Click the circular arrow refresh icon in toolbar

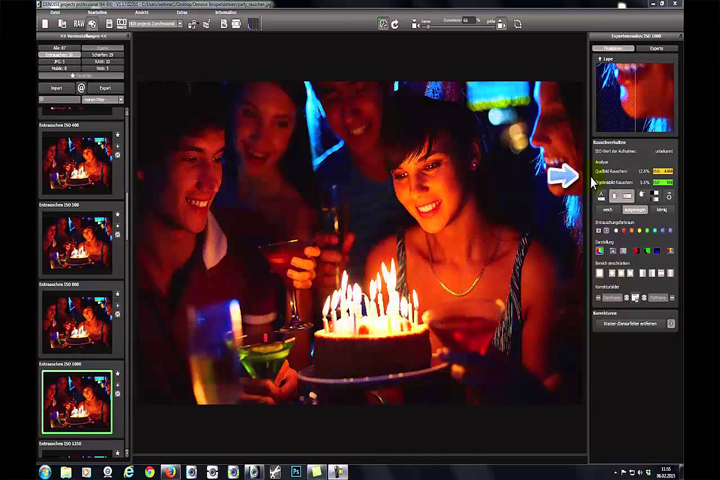pyautogui.click(x=395, y=24)
